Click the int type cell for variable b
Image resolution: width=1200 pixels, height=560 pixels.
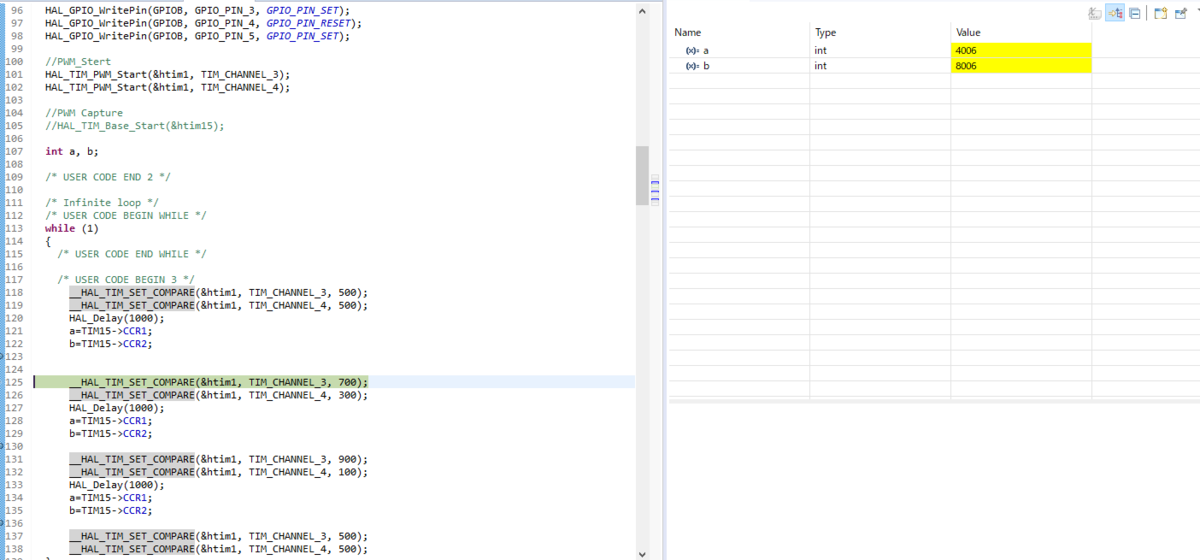[x=880, y=66]
